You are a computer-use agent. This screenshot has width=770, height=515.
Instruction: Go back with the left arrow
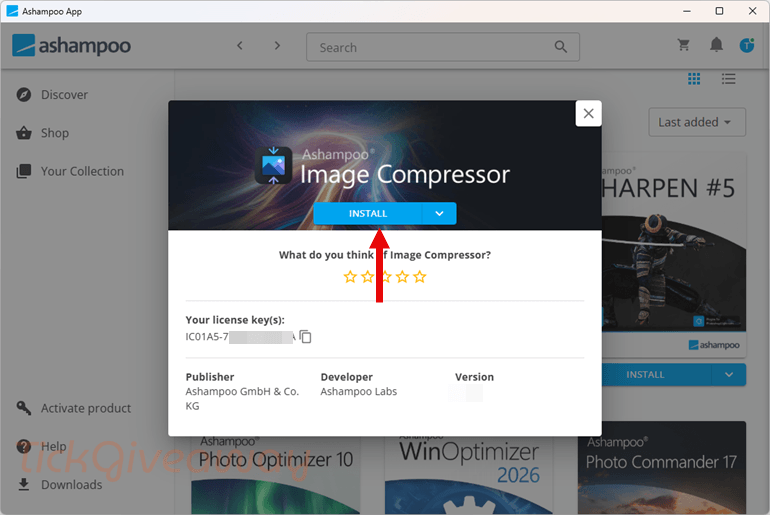click(240, 46)
